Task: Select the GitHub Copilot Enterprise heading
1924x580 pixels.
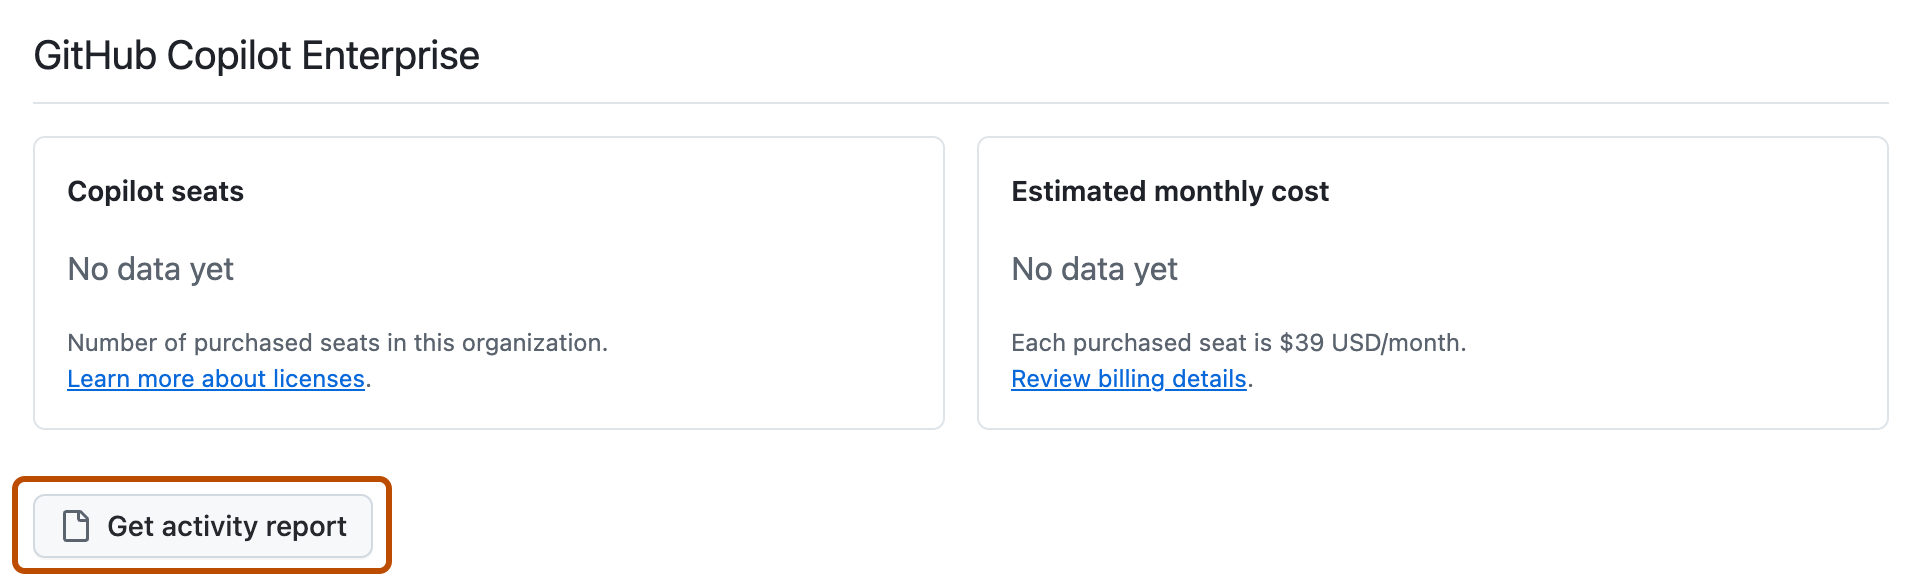Action: pos(257,55)
